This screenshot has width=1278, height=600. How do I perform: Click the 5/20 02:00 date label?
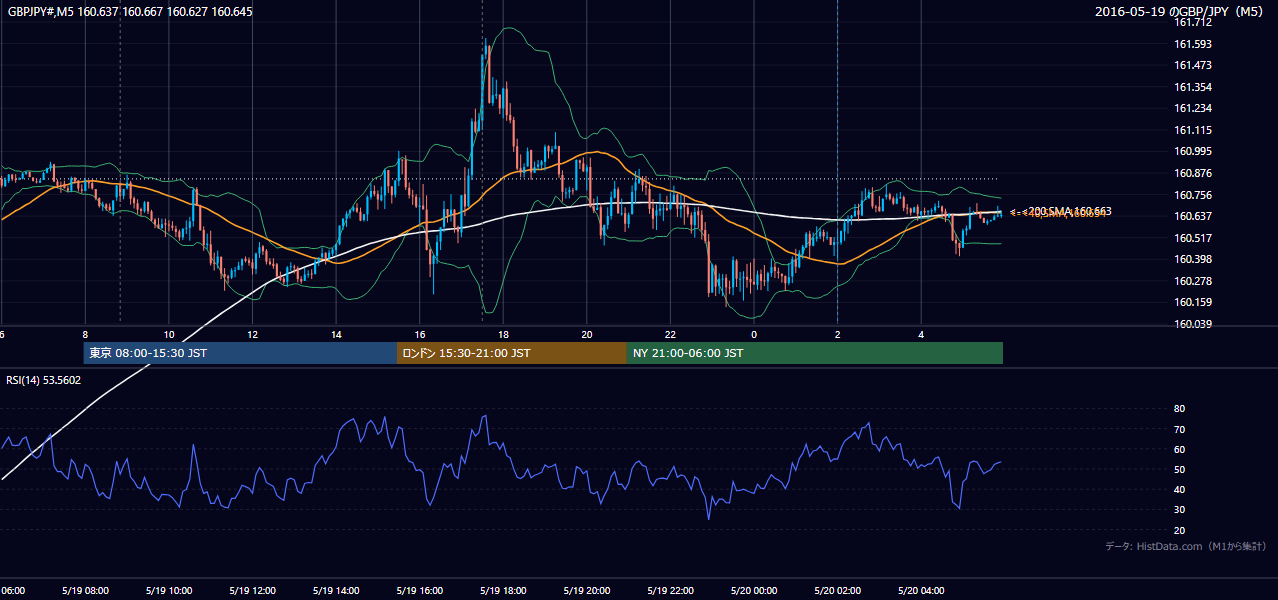(x=837, y=591)
